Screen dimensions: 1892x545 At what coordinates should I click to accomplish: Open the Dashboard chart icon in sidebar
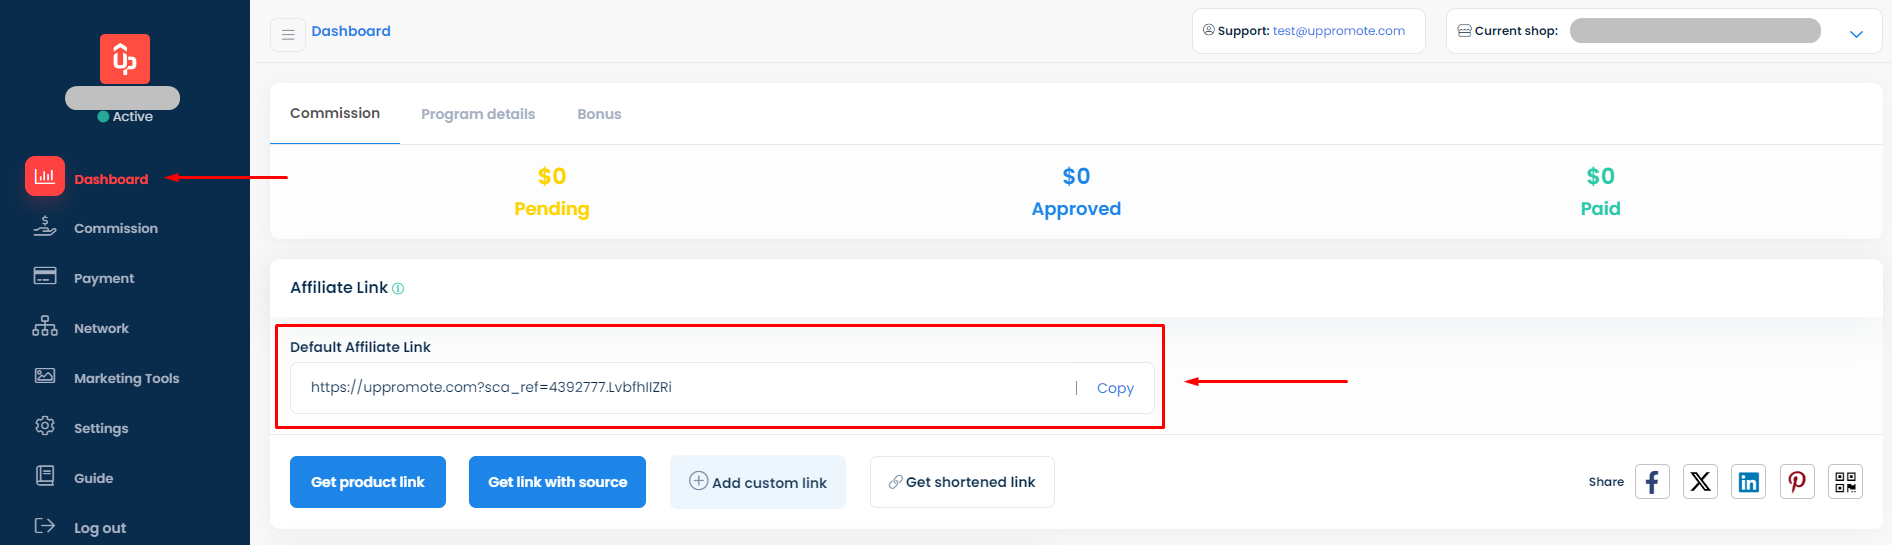(45, 177)
